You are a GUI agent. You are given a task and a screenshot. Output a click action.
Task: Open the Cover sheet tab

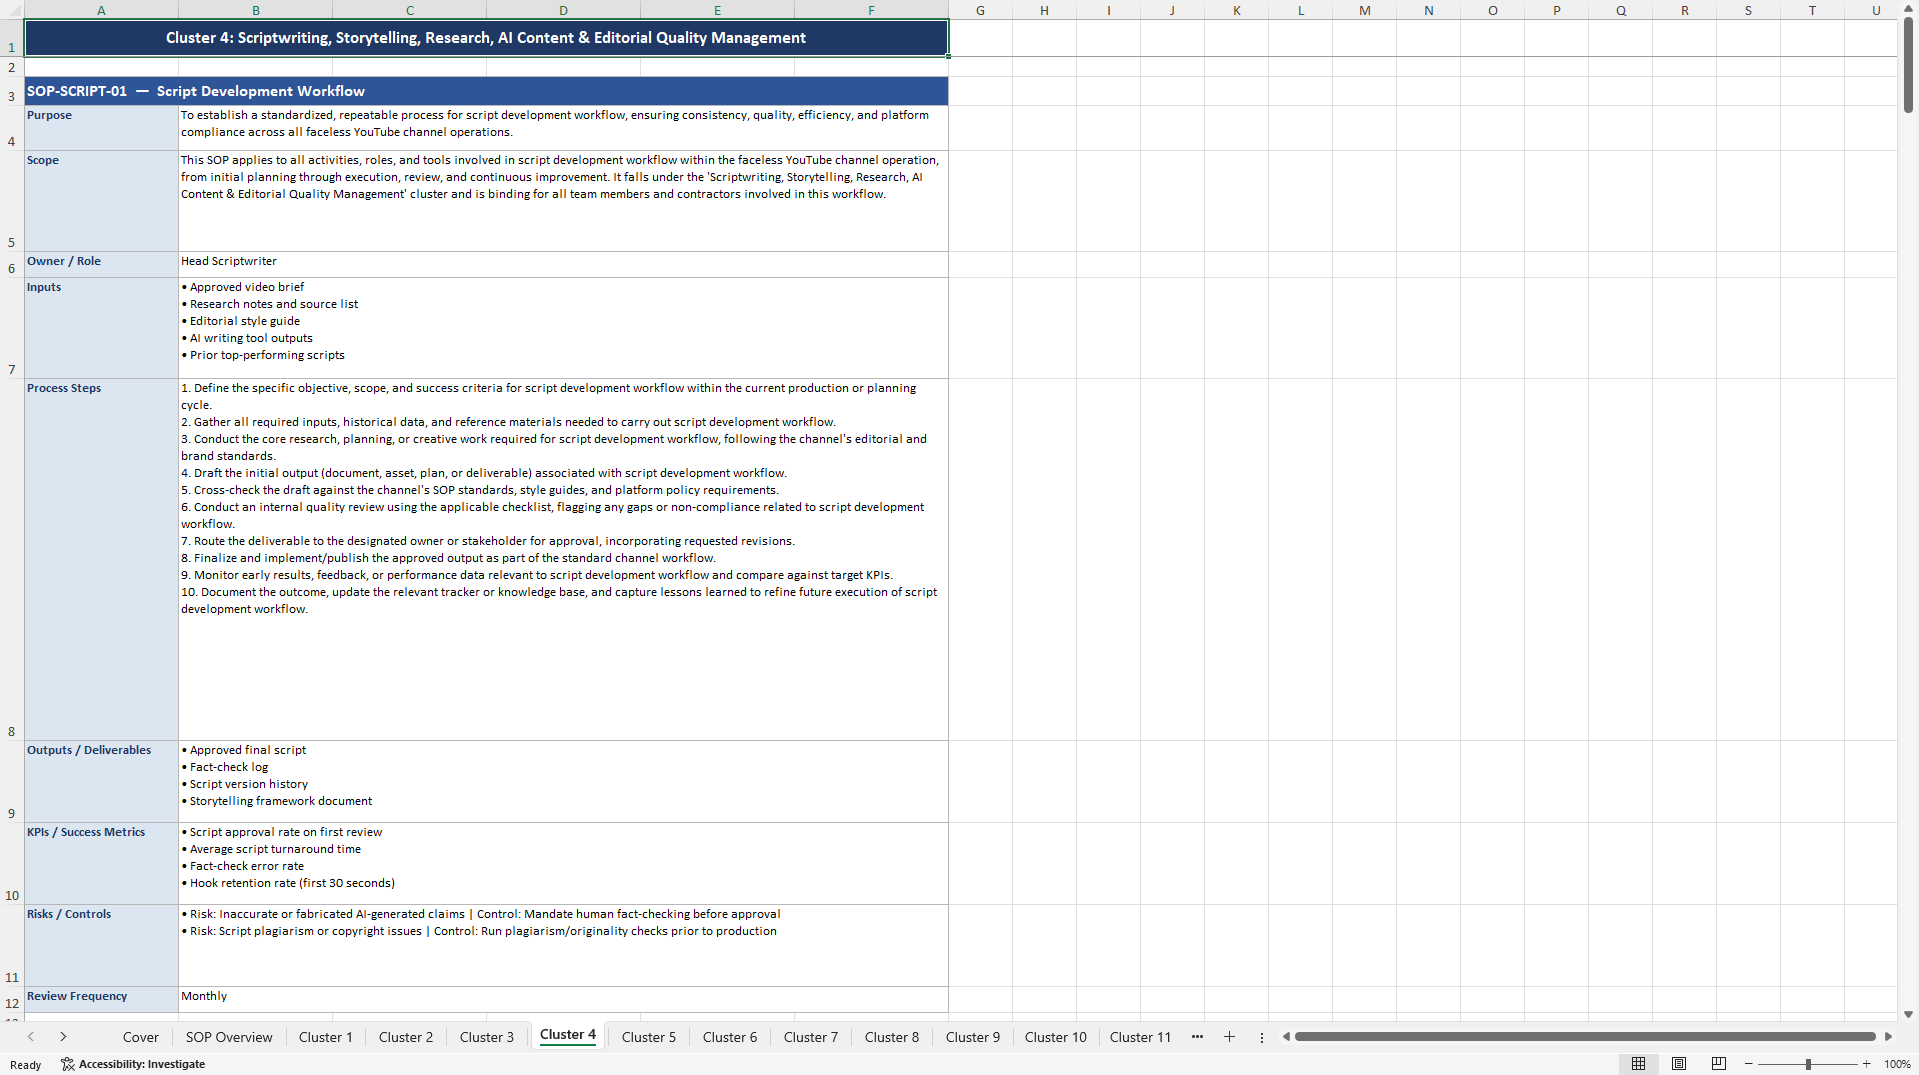click(x=141, y=1037)
